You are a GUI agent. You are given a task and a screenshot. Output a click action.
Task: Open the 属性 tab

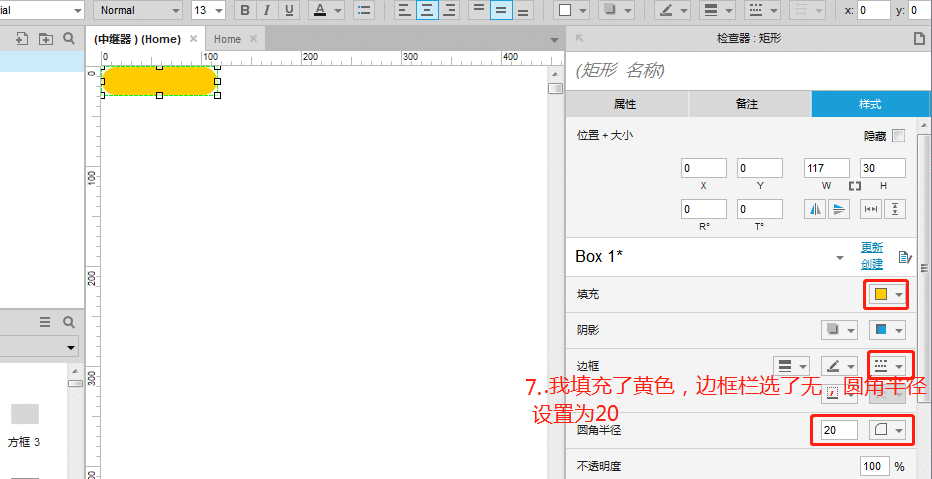[625, 105]
